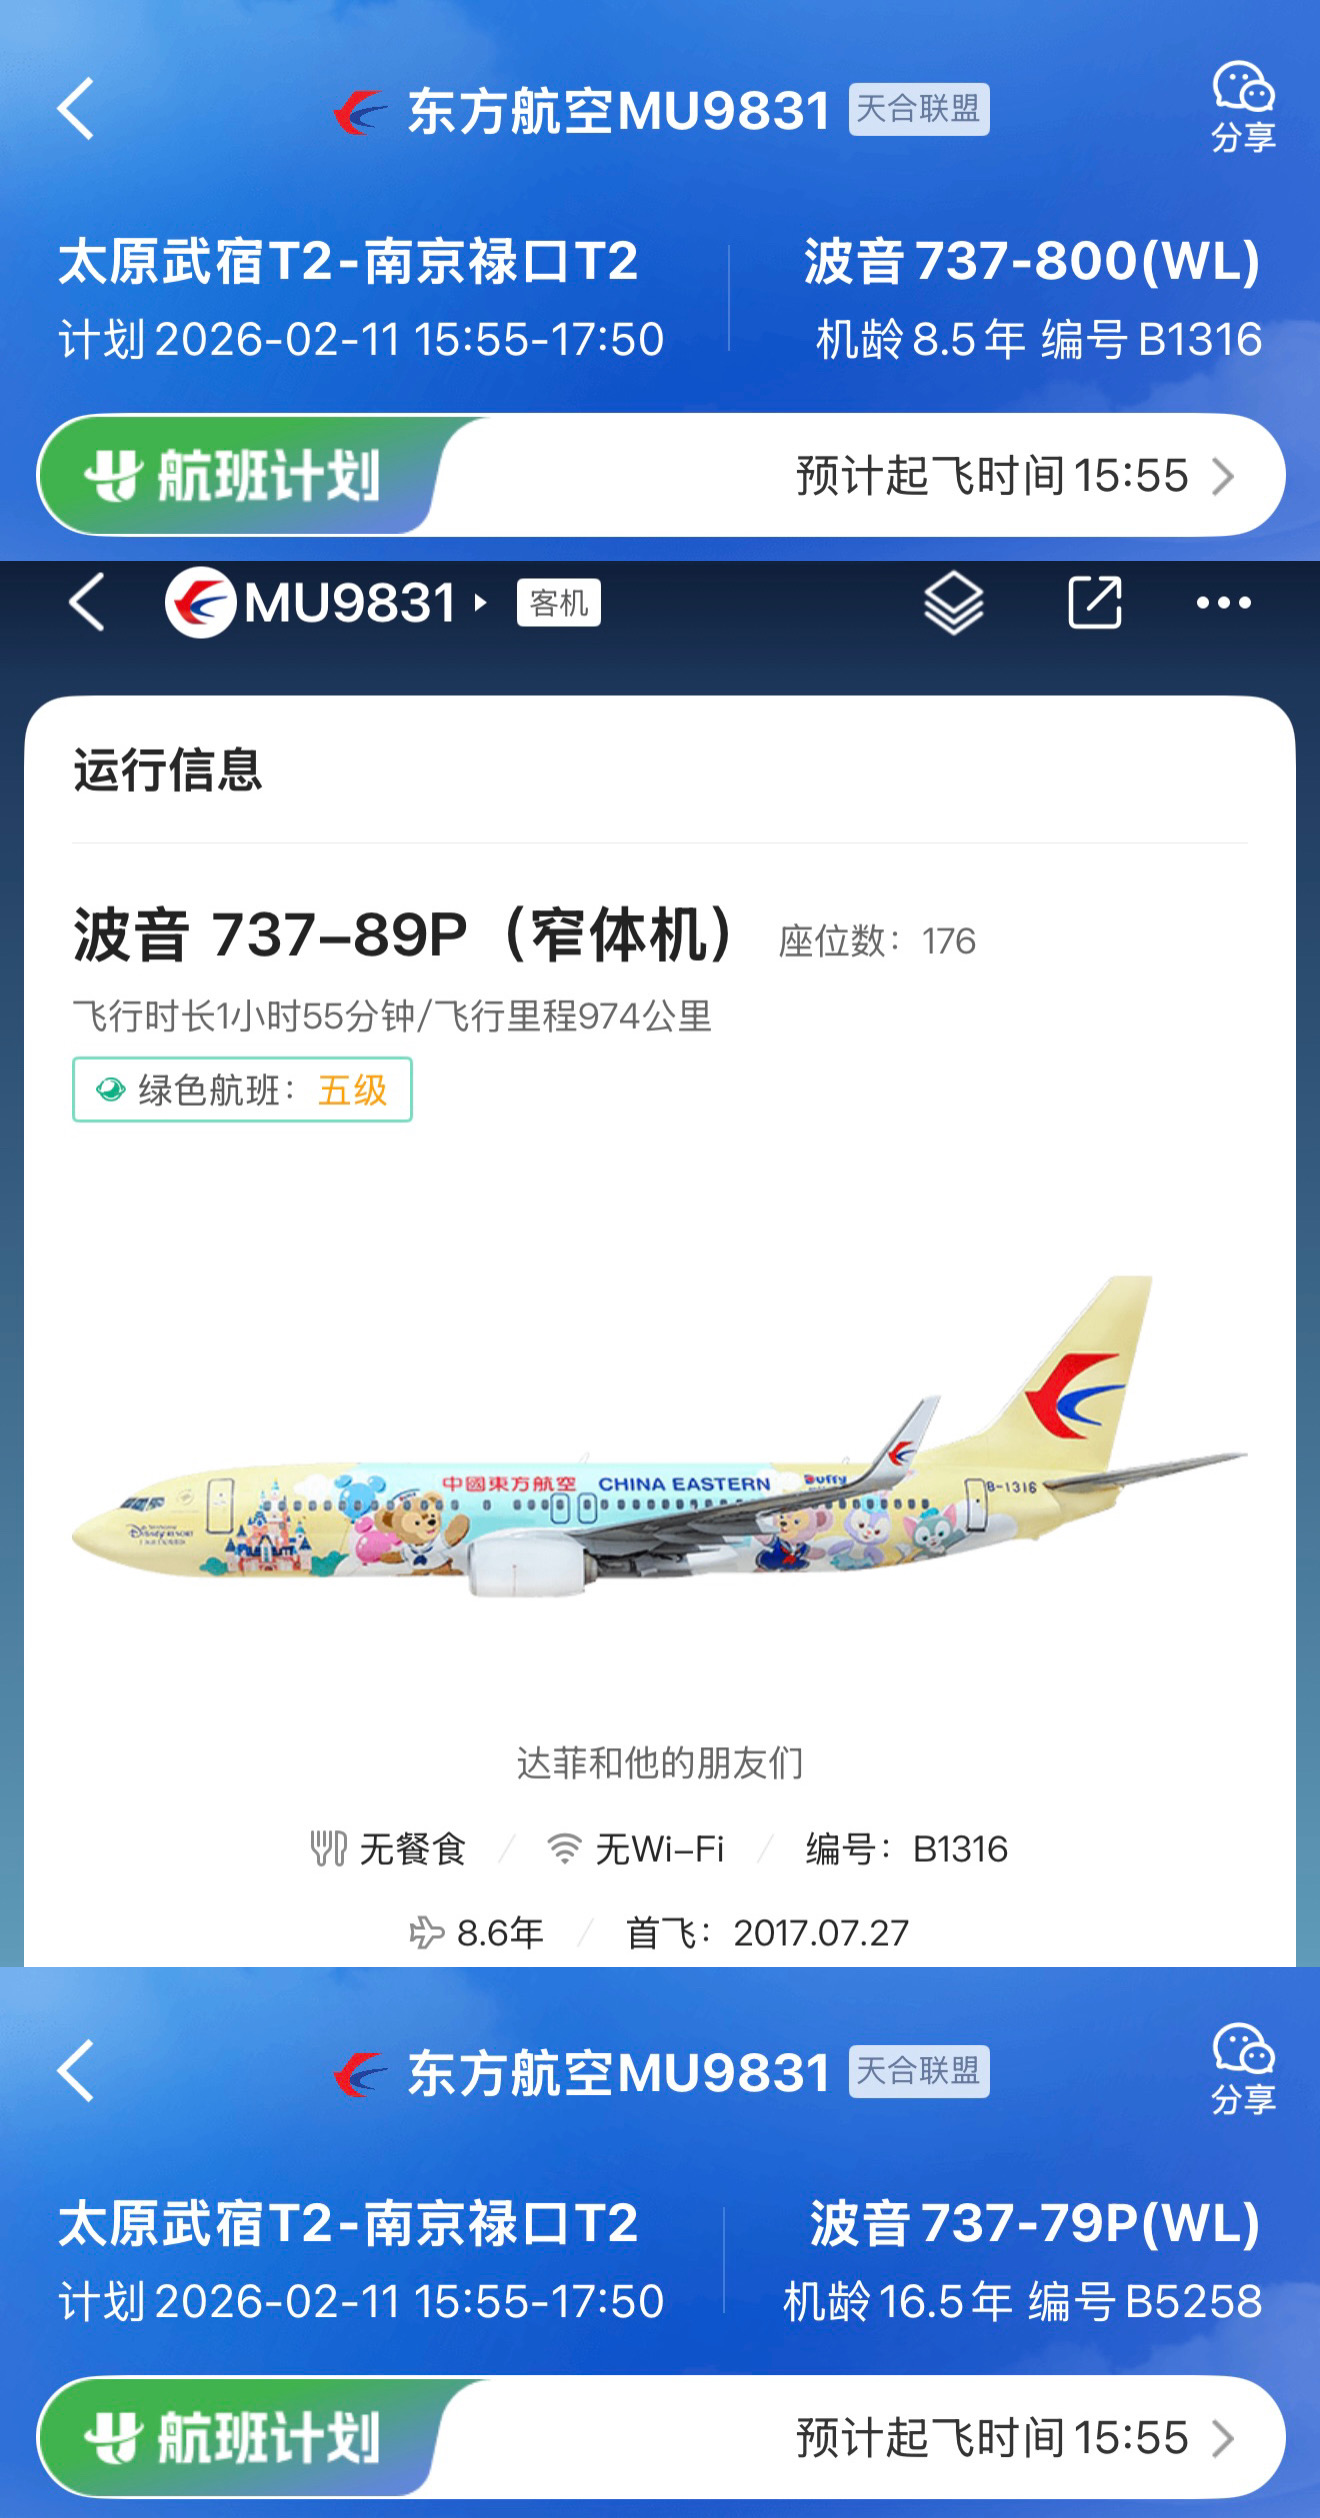
Task: Open bottom 预计起飞时间 15:55 chevron
Action: tap(1223, 2438)
